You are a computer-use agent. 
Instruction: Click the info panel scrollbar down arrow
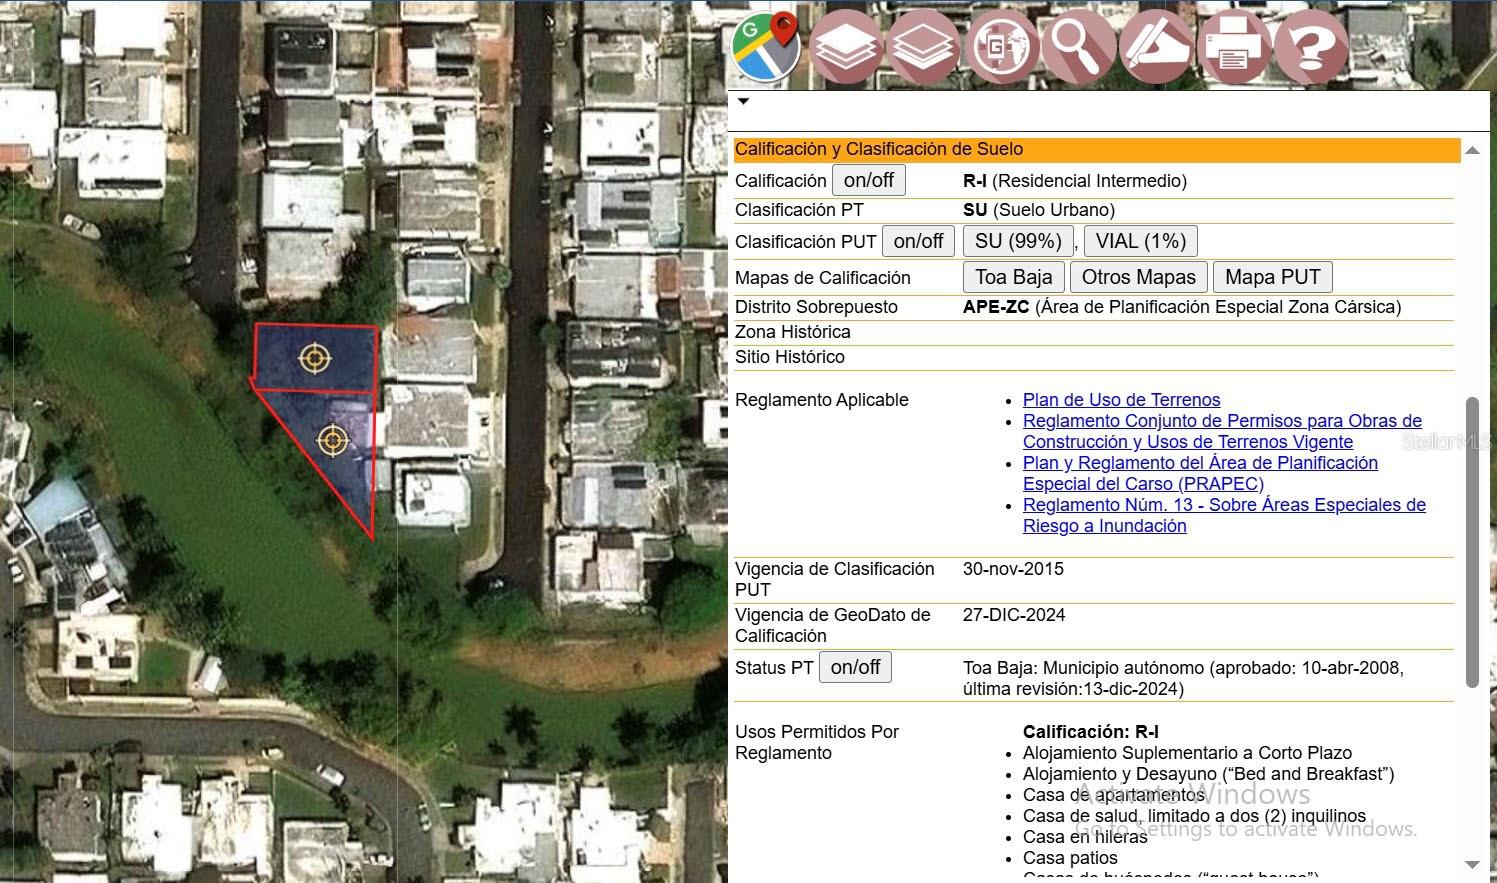(1472, 865)
